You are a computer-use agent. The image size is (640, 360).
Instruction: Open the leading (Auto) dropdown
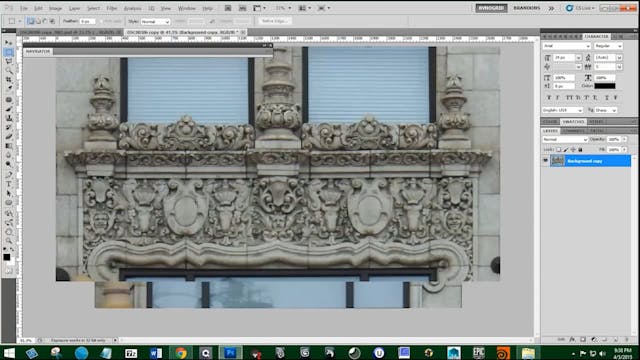[619, 58]
